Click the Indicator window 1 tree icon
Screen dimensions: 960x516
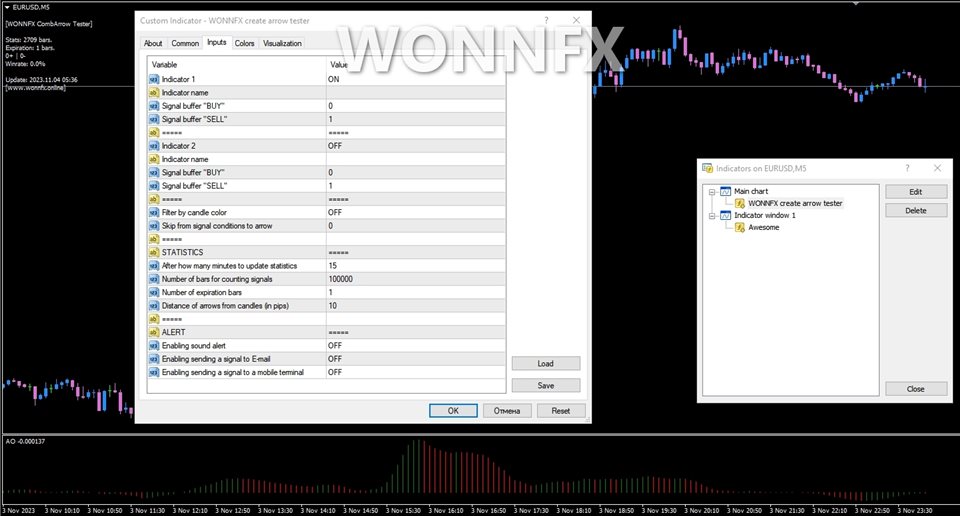tap(726, 215)
